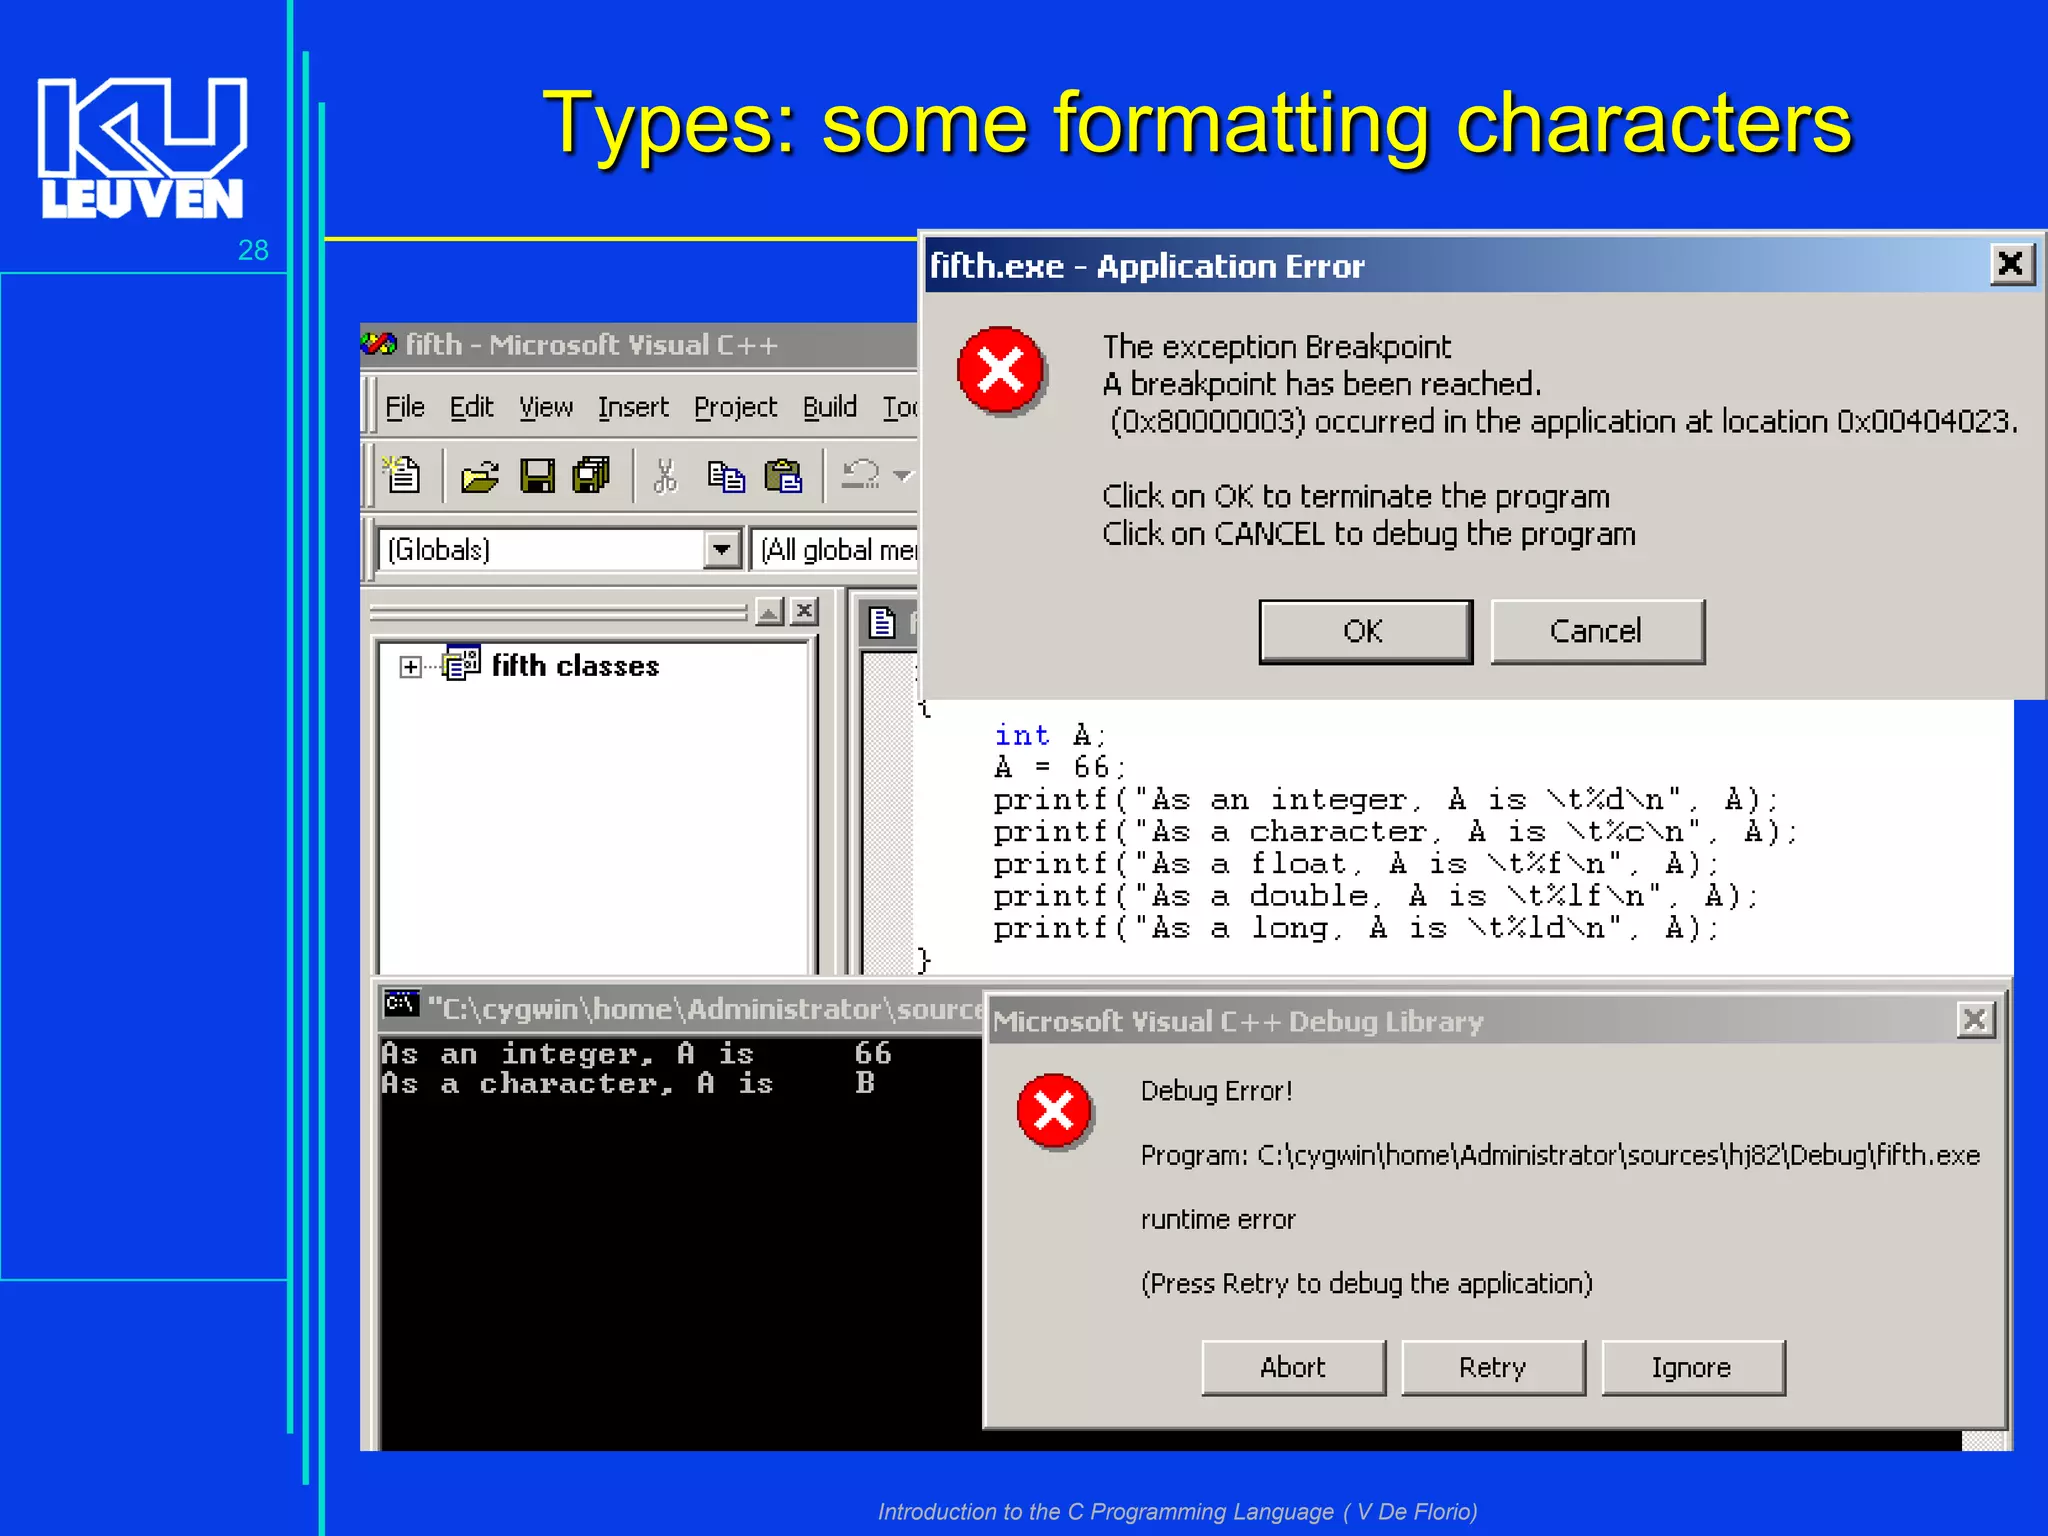2048x1536 pixels.
Task: Click the Paste clipboard icon
Action: tap(783, 476)
